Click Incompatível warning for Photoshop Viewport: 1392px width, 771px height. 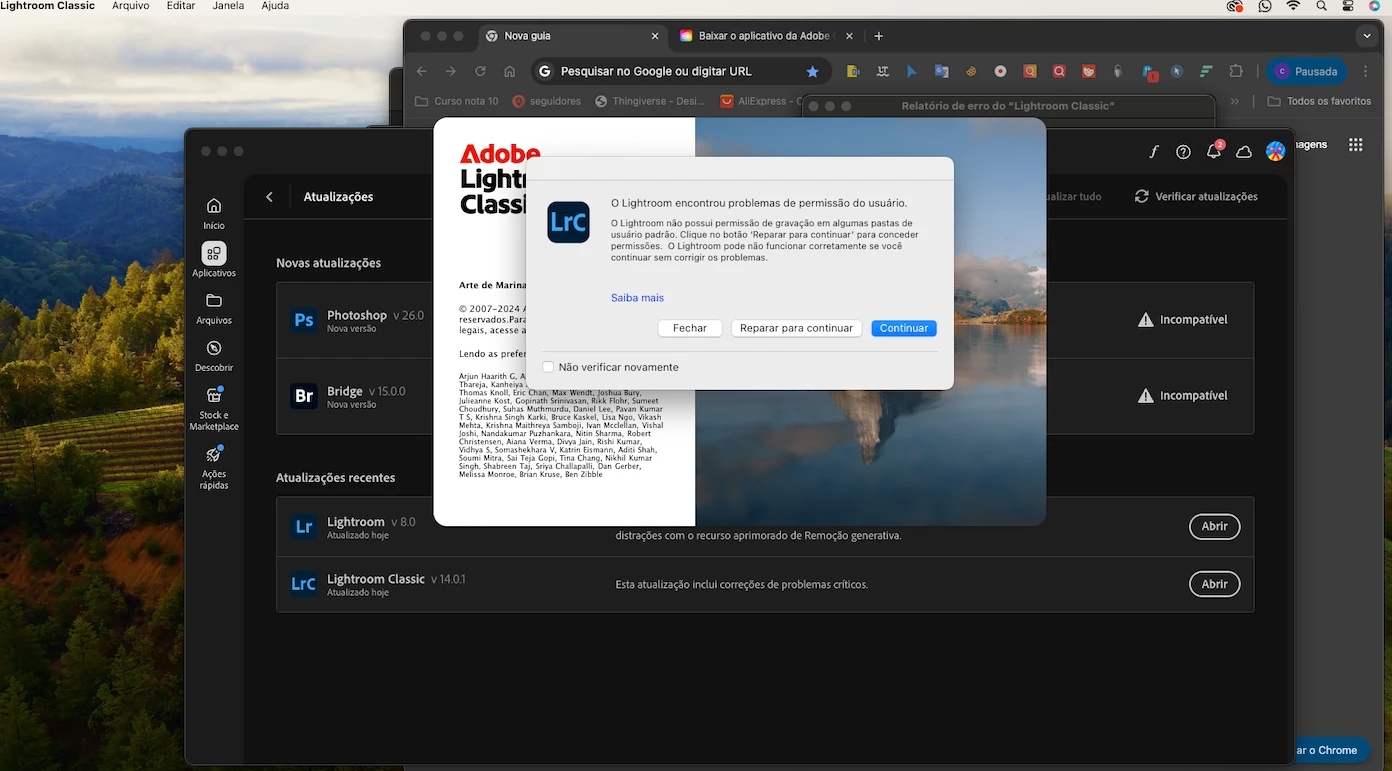click(x=1182, y=320)
